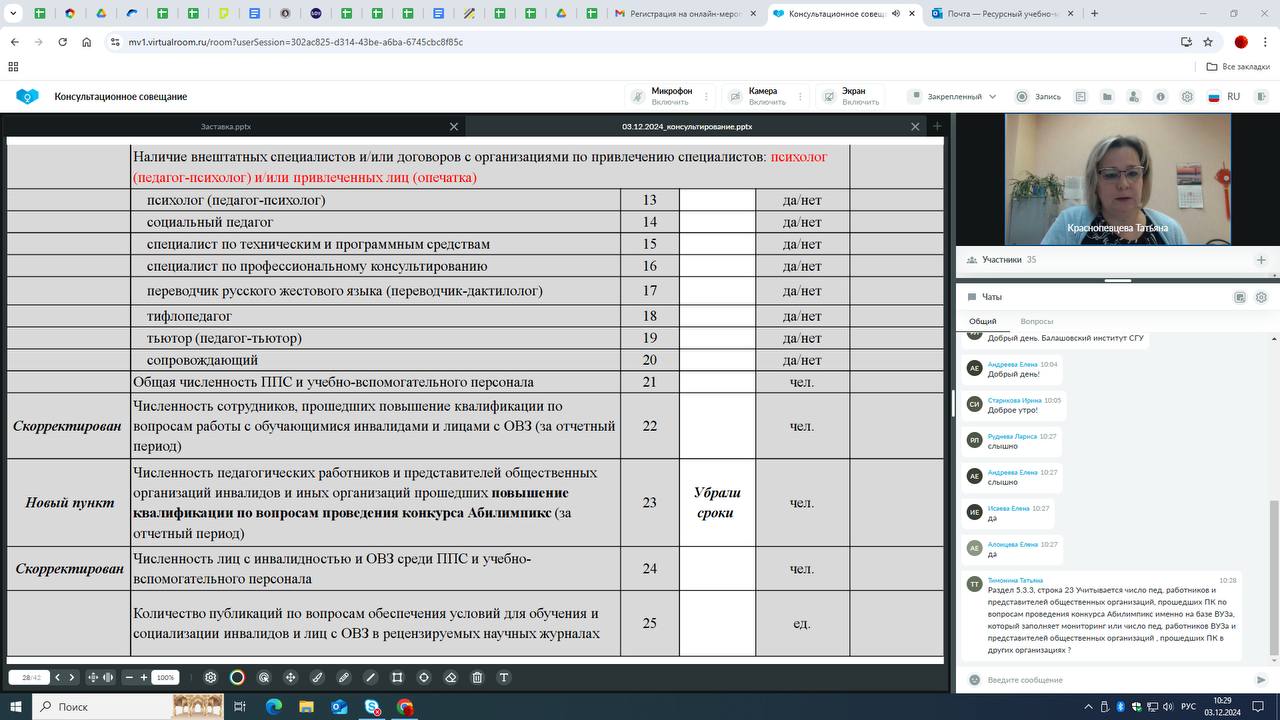This screenshot has height=720, width=1280.
Task: Click the plus button in Участники panel
Action: pos(1262,260)
